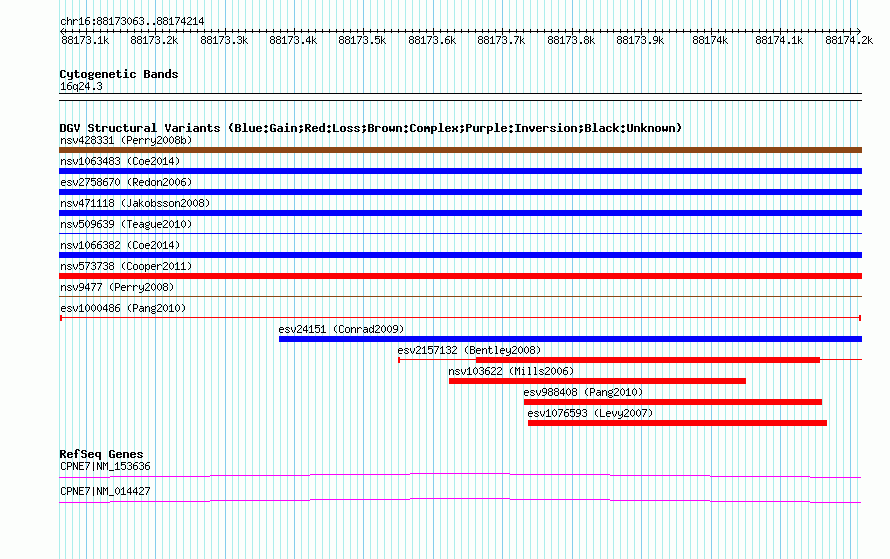The width and height of the screenshot is (890, 559).
Task: Open the nsv1063483 (Coe2014) variant label
Action: pyautogui.click(x=120, y=161)
